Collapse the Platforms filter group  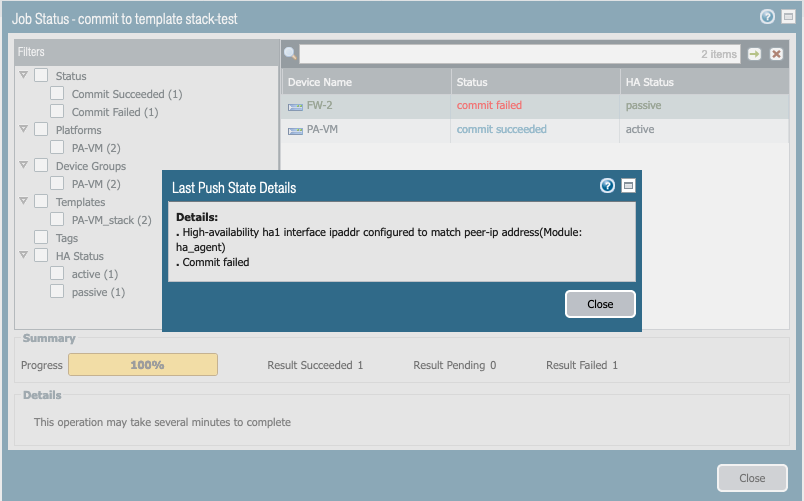[23, 129]
